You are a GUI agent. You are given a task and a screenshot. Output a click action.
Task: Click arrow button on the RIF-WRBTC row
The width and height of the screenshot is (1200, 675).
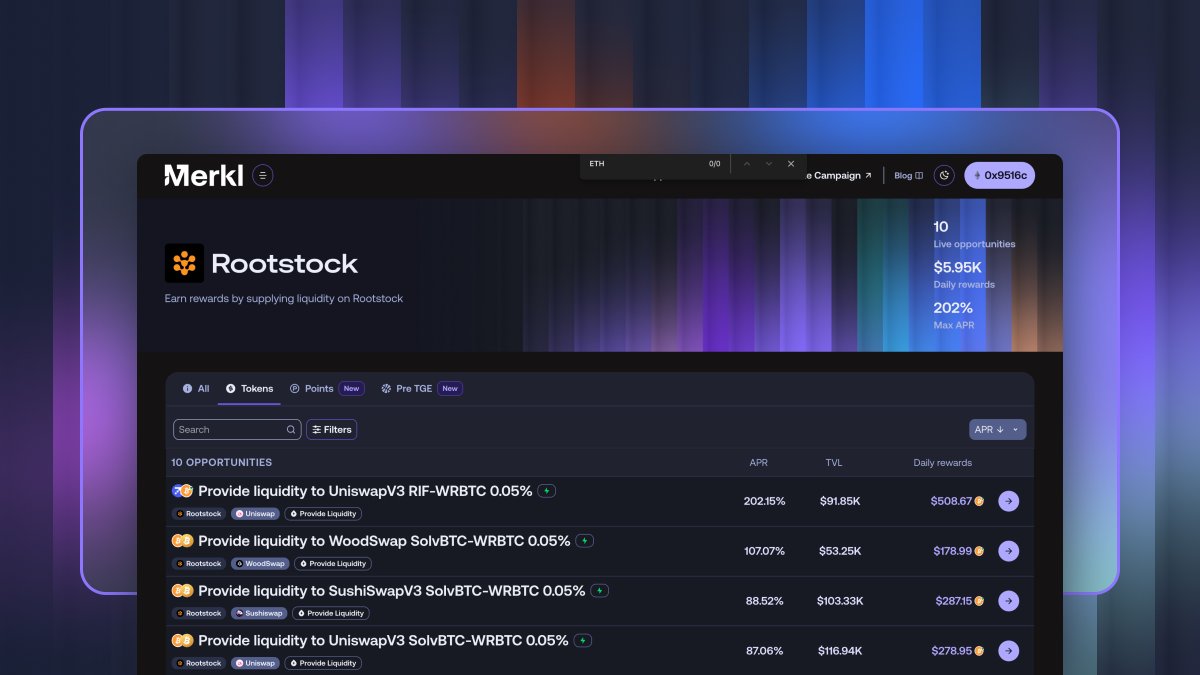1009,501
